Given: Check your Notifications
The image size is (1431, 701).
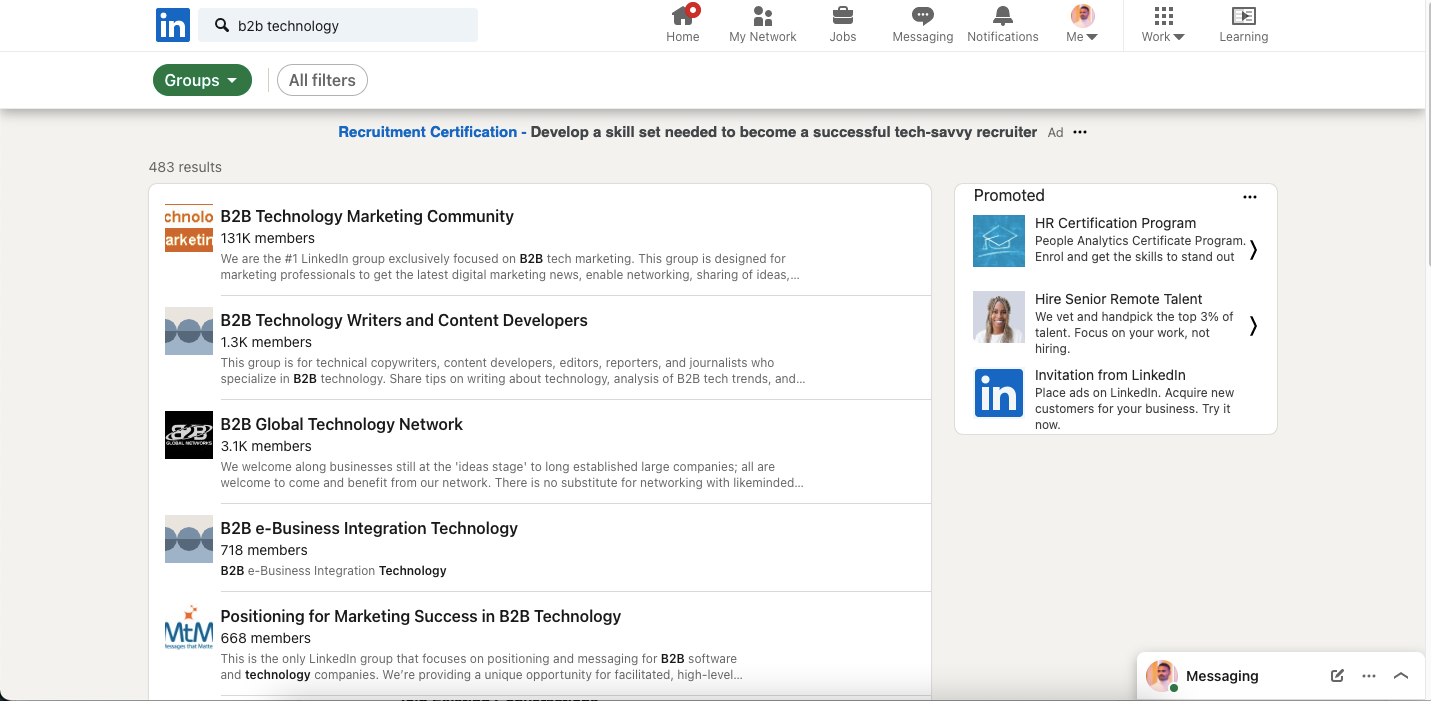Looking at the screenshot, I should [x=1002, y=23].
